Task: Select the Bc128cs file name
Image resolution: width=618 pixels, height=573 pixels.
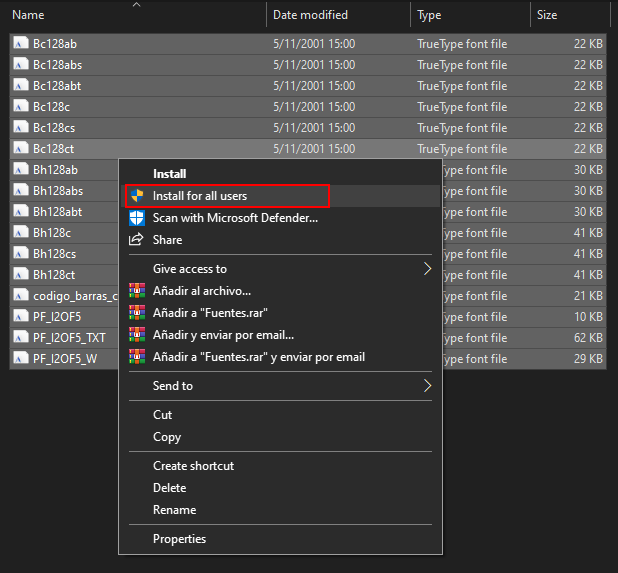Action: [x=54, y=128]
